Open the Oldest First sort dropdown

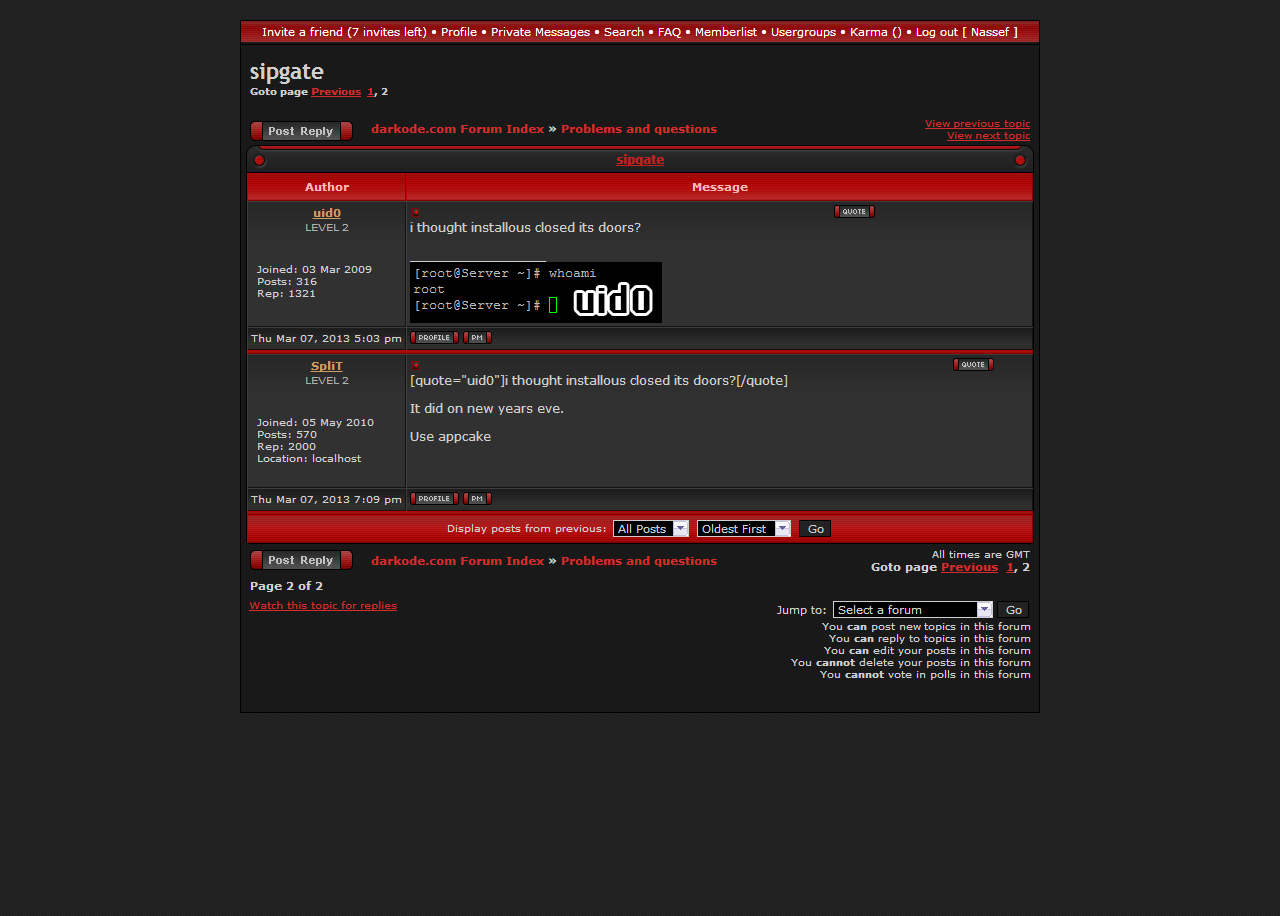[x=743, y=529]
